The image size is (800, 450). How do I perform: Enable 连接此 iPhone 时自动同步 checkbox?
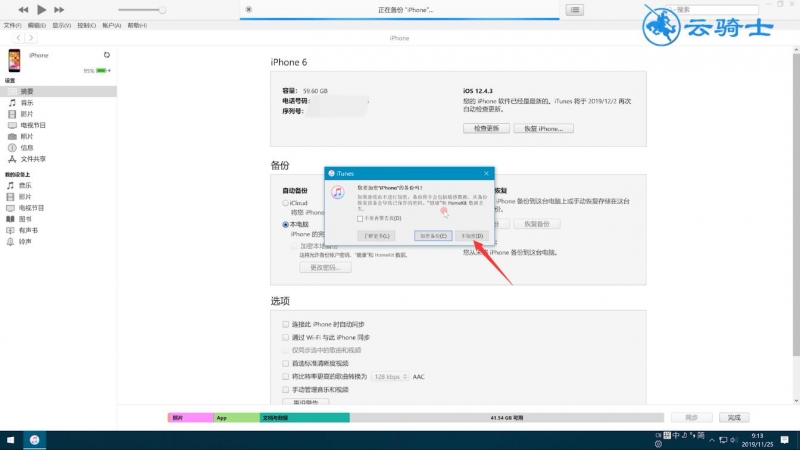(285, 324)
